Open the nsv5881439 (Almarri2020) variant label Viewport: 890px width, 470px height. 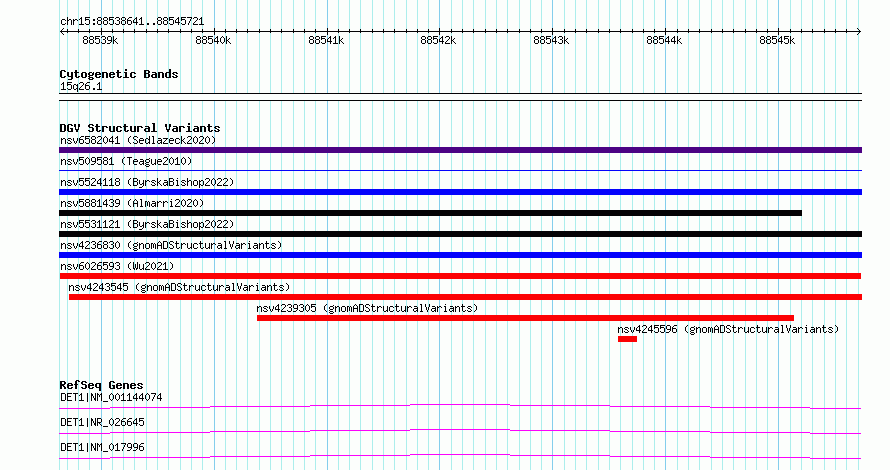coord(132,203)
